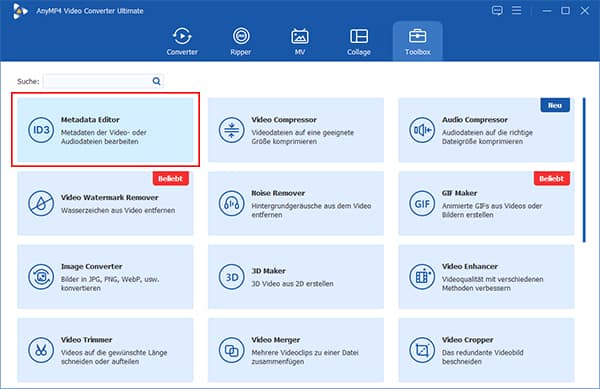Click the Video Compressor title
This screenshot has width=600, height=389.
pyautogui.click(x=284, y=120)
